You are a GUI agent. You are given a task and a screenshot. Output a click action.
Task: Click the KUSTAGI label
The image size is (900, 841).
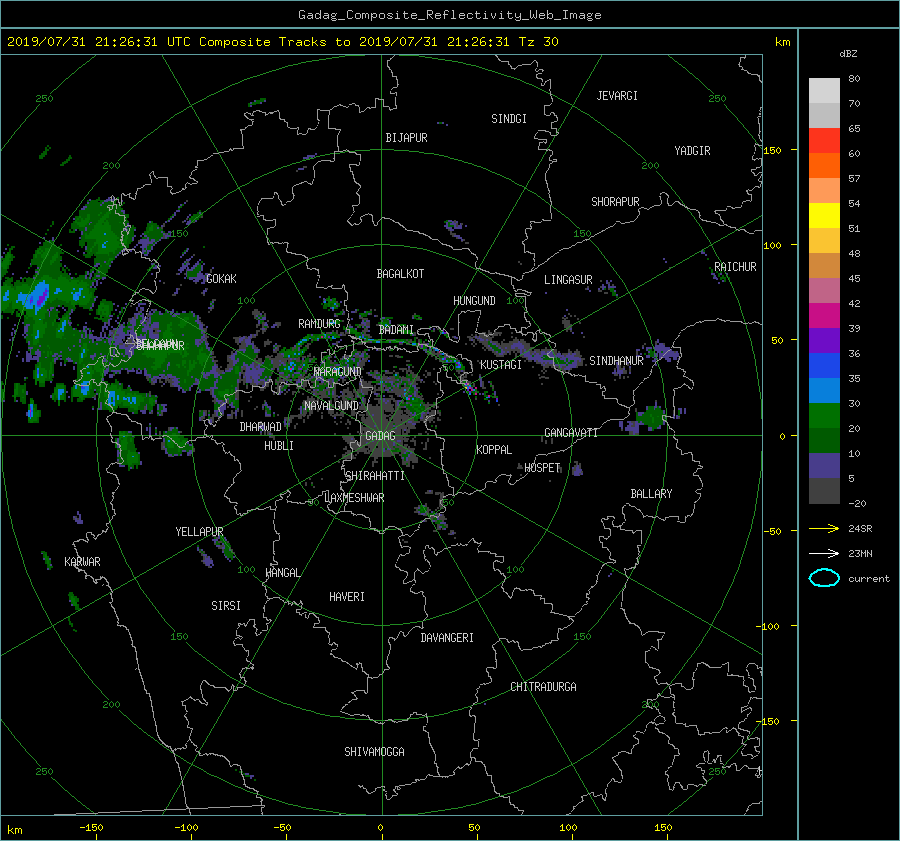501,365
